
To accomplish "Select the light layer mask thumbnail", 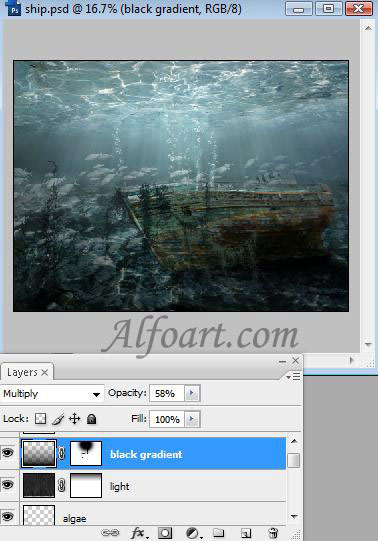I will [86, 485].
